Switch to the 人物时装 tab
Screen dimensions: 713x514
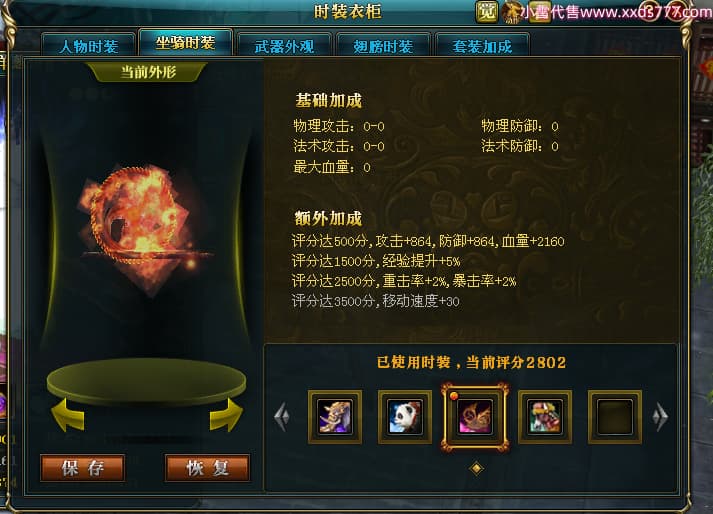(89, 45)
